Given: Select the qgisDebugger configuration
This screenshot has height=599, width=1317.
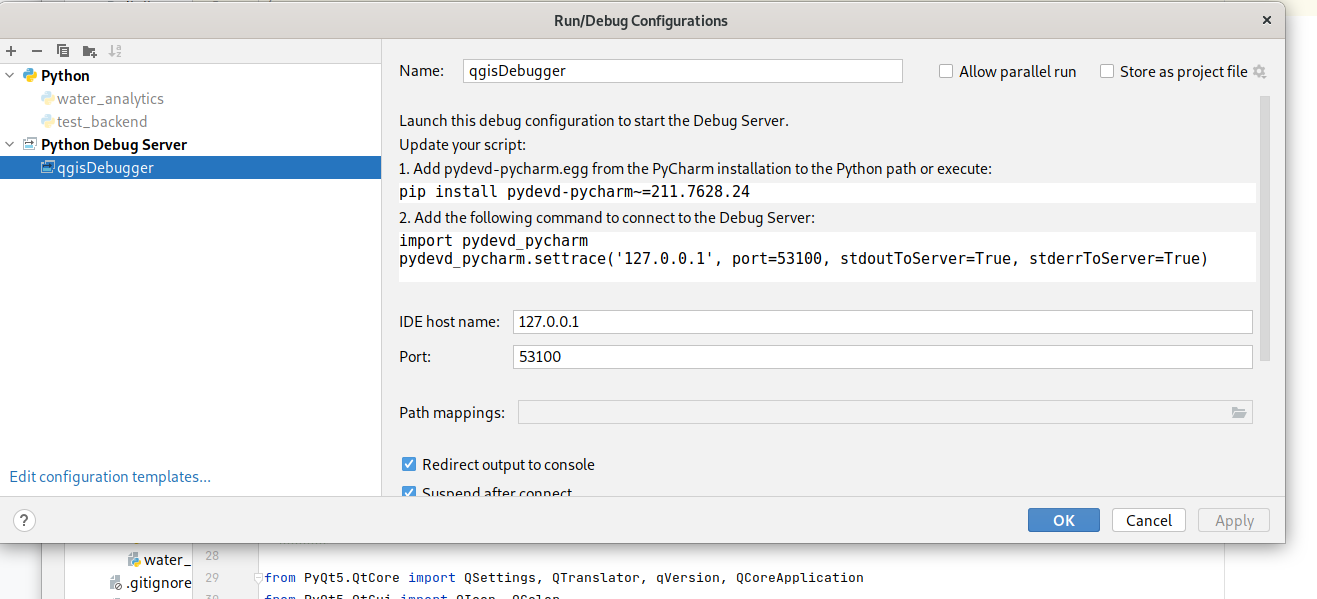Looking at the screenshot, I should (190, 168).
